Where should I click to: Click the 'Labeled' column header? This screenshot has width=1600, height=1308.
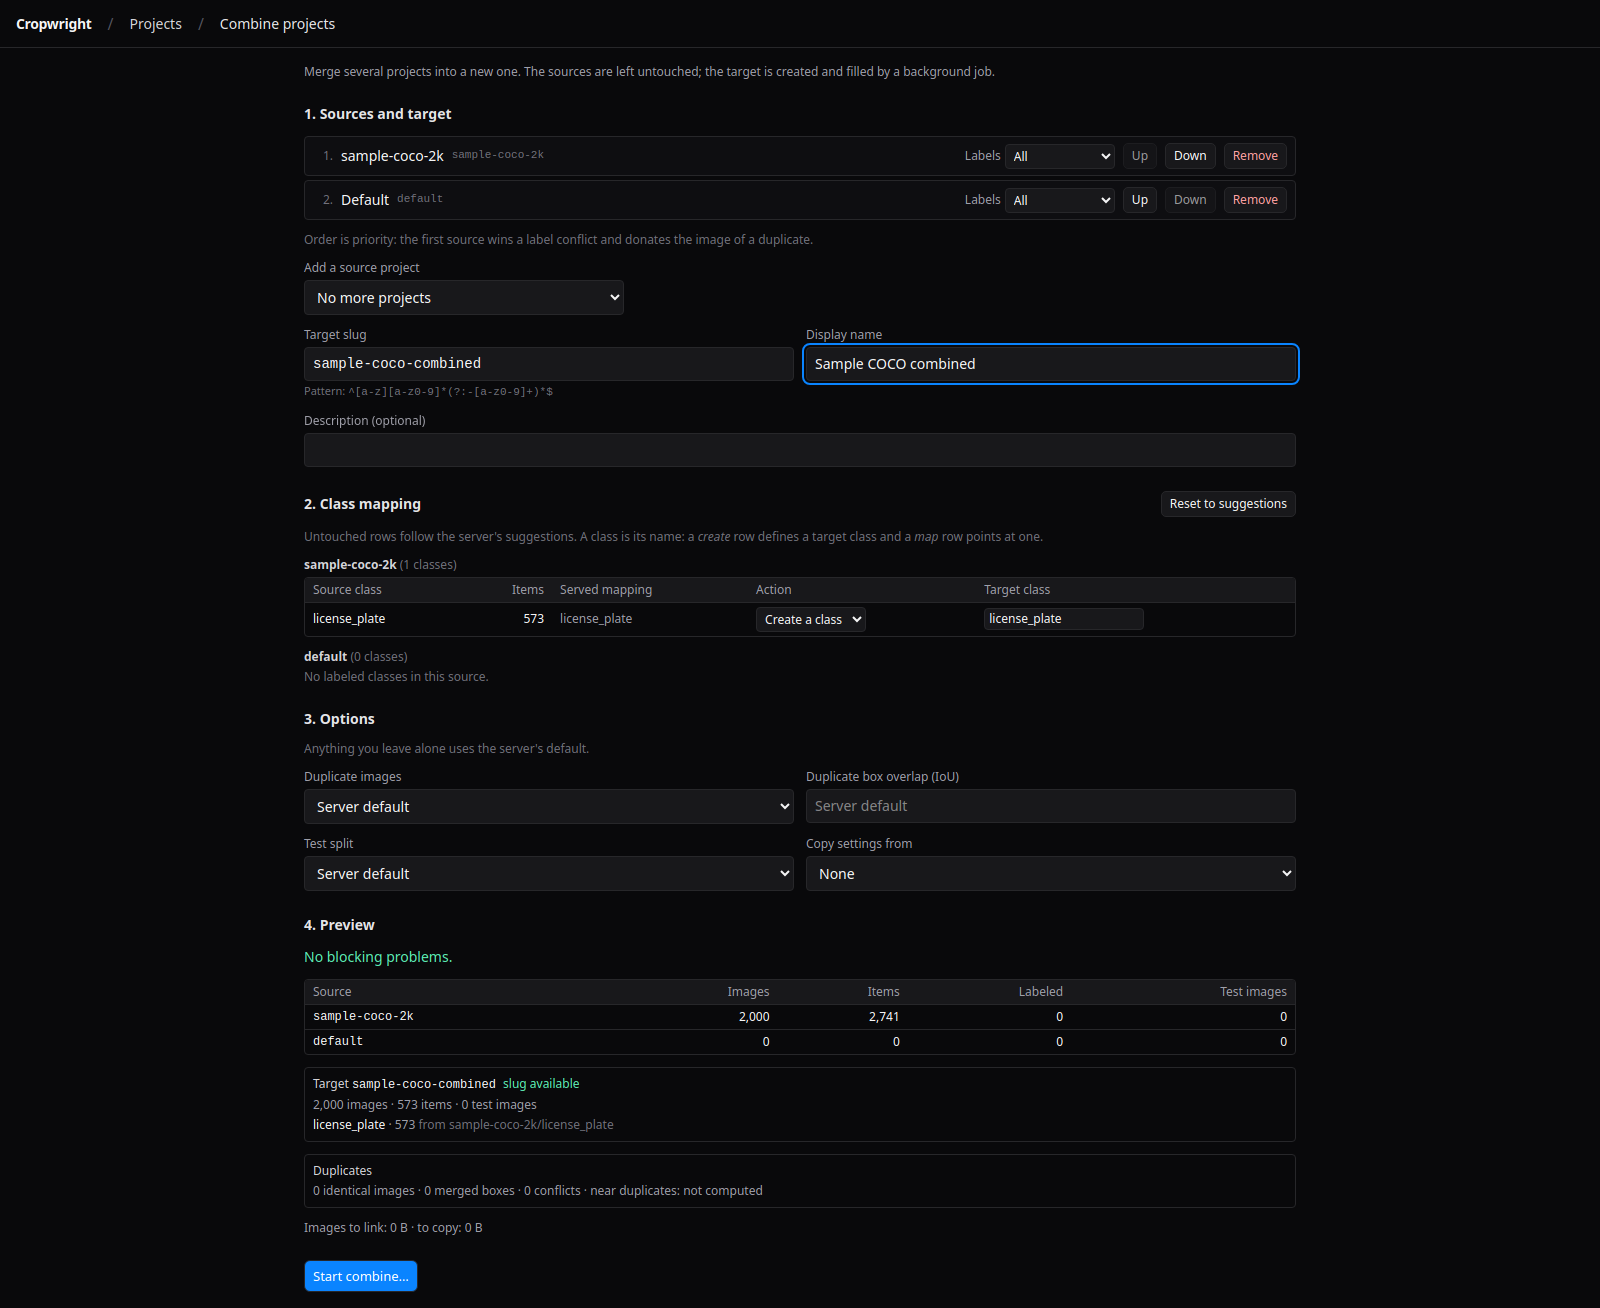(x=1040, y=992)
